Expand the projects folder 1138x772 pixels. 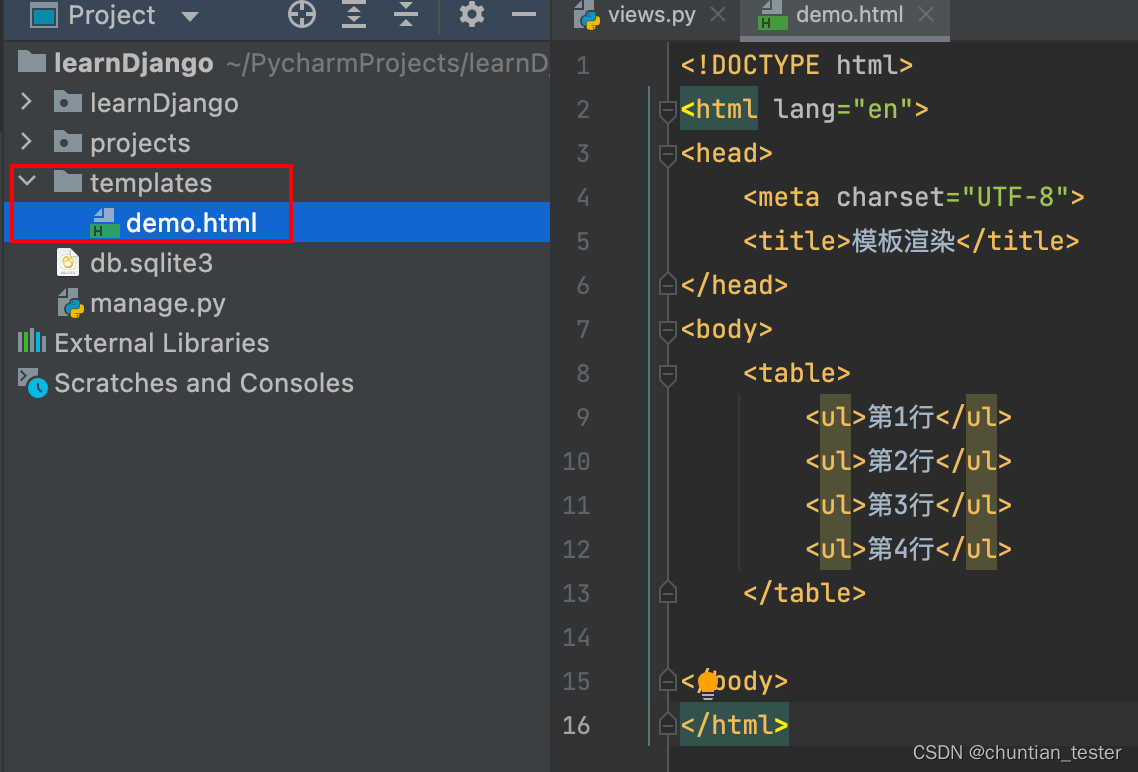click(24, 142)
